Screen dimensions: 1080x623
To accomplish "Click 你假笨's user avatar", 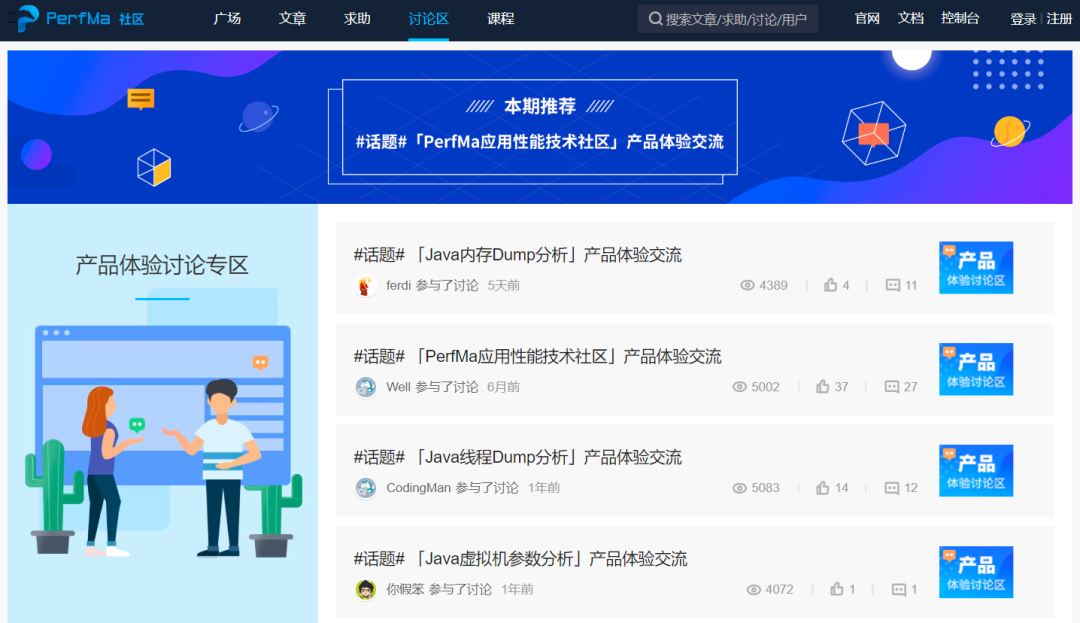I will tap(366, 590).
